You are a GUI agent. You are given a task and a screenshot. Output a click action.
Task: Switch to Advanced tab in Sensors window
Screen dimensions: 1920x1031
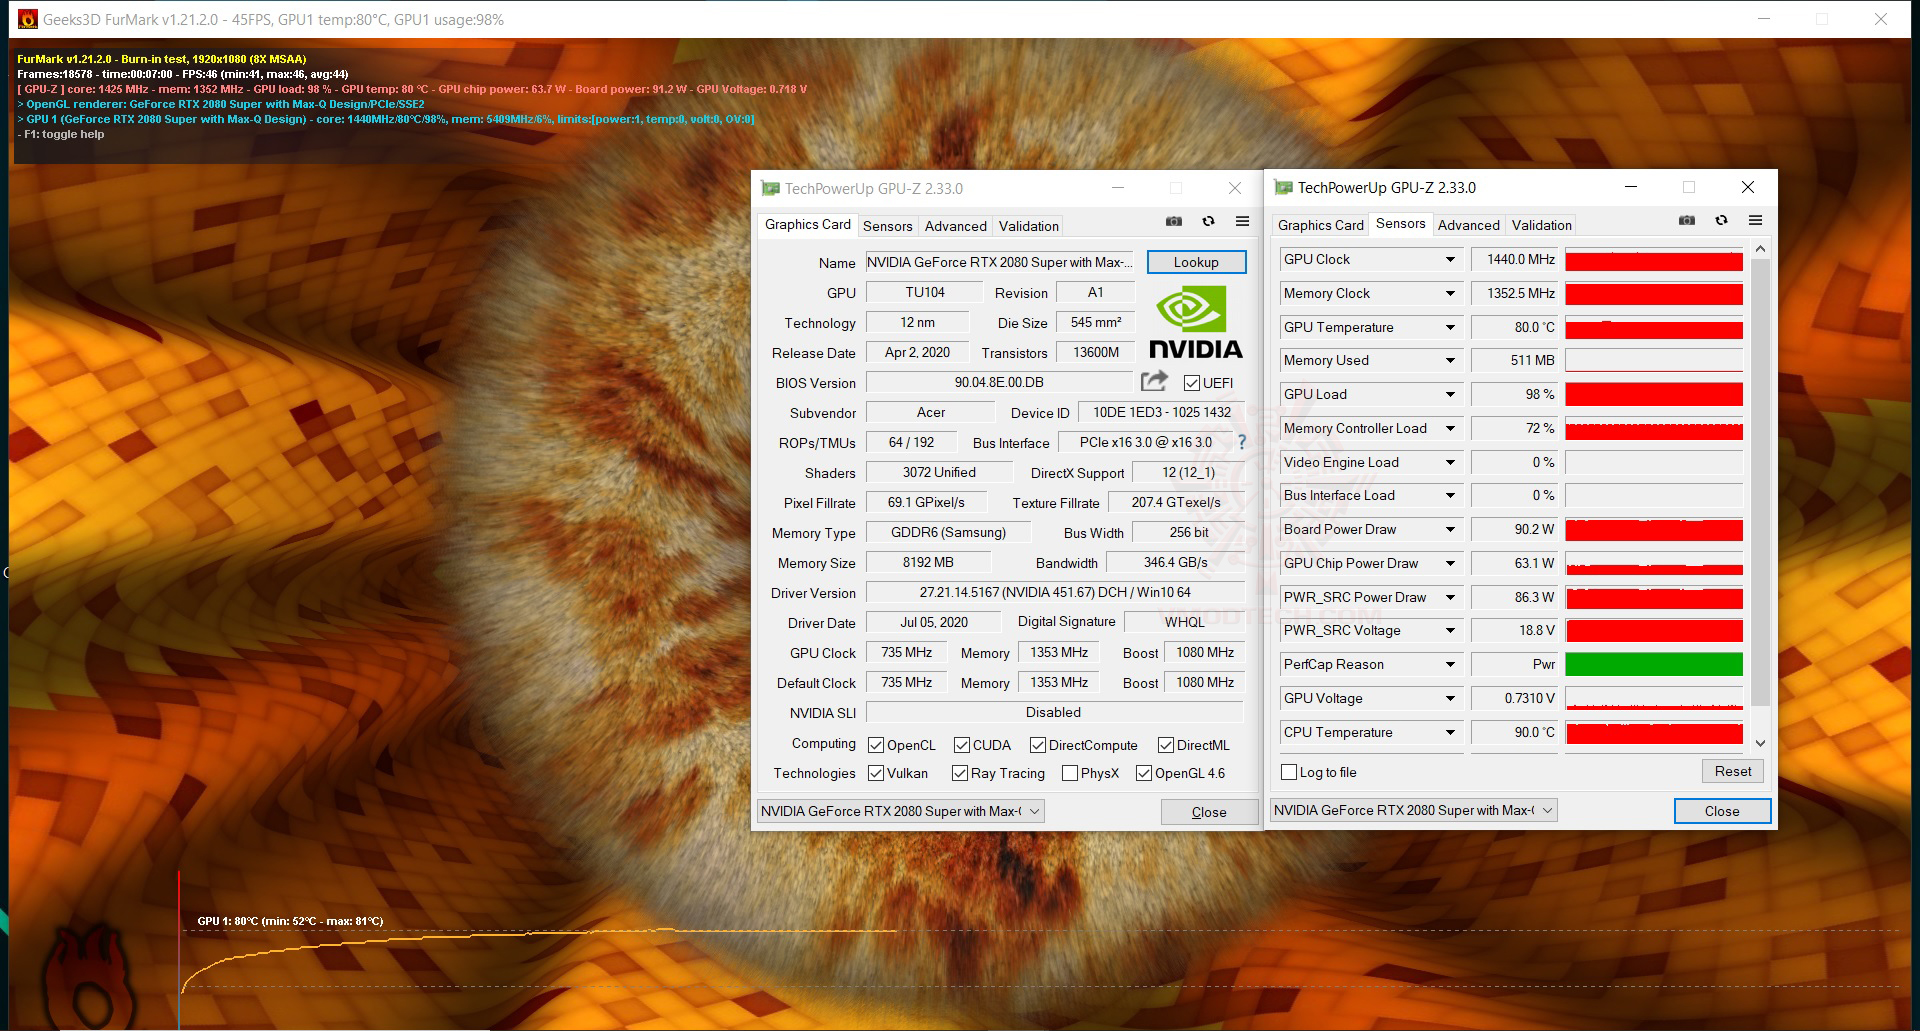point(1469,225)
